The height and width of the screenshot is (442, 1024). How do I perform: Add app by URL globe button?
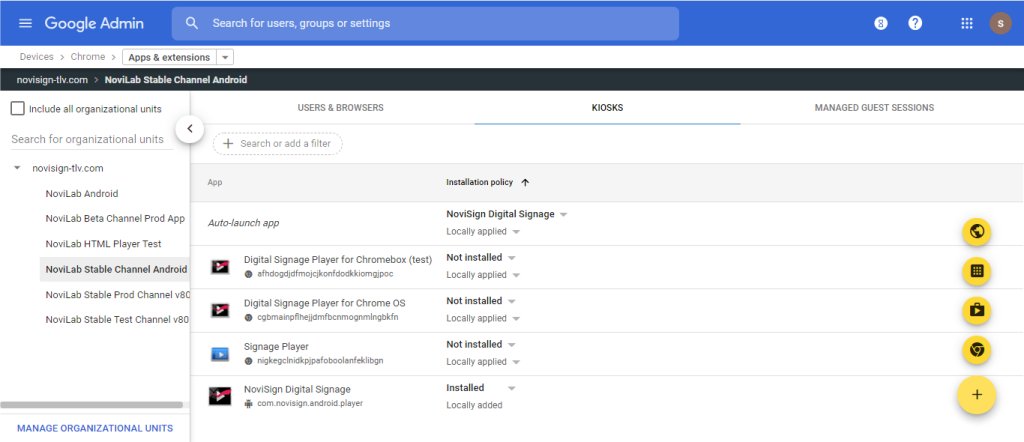tap(976, 232)
